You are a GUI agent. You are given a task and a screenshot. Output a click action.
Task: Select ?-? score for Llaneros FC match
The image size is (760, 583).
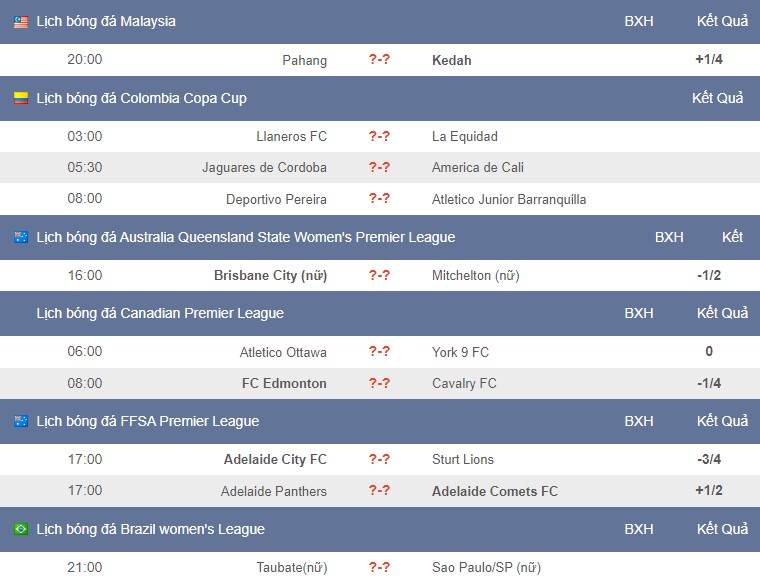click(x=379, y=136)
